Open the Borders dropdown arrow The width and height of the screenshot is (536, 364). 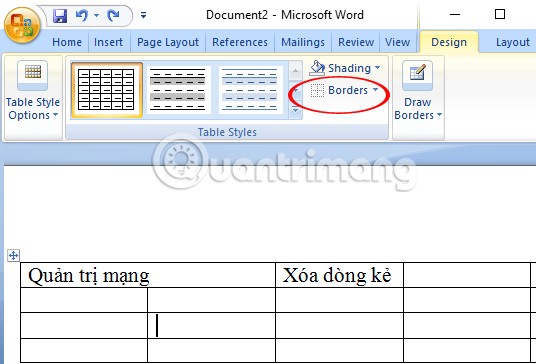click(x=376, y=90)
